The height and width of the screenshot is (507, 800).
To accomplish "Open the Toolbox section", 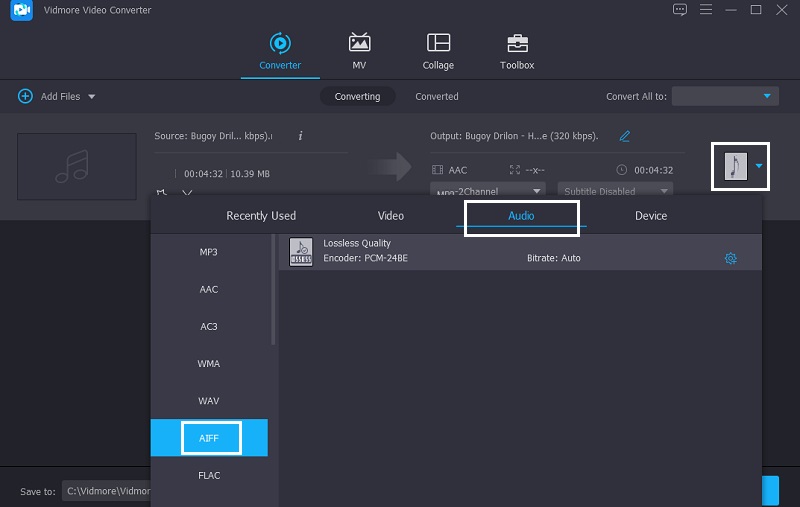I will 517,52.
